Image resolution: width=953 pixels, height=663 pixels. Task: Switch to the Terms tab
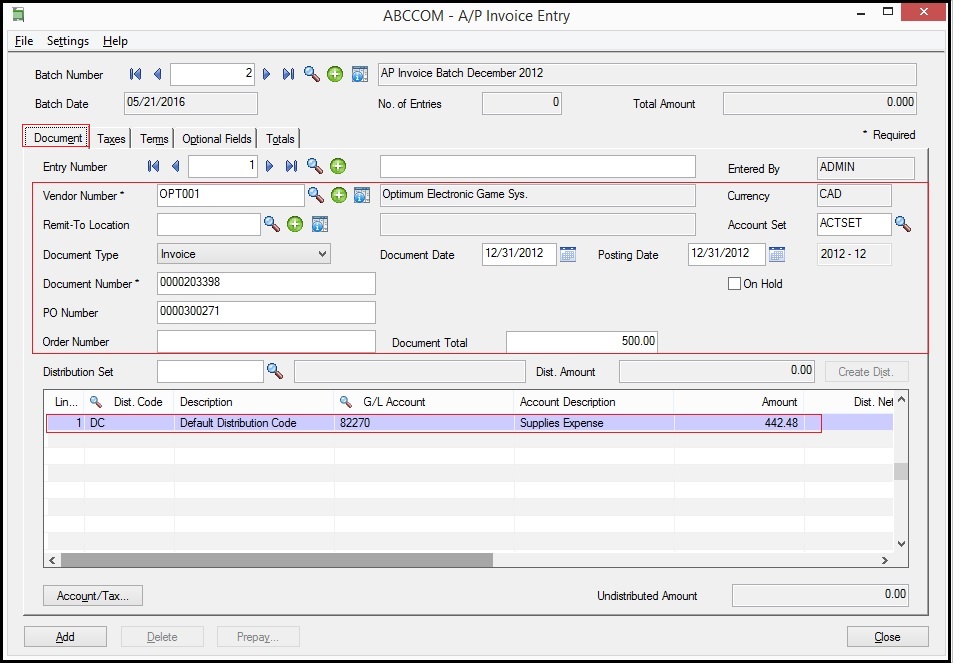point(154,139)
